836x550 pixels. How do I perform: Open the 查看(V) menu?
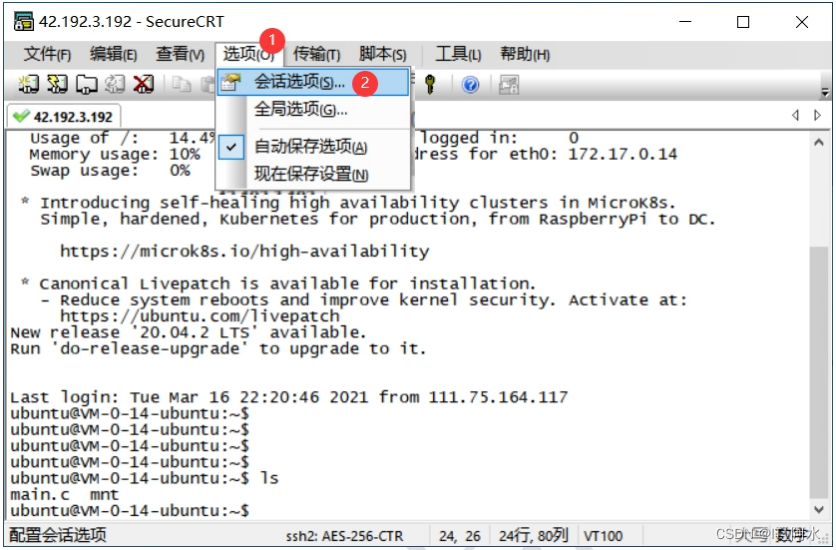coord(180,54)
